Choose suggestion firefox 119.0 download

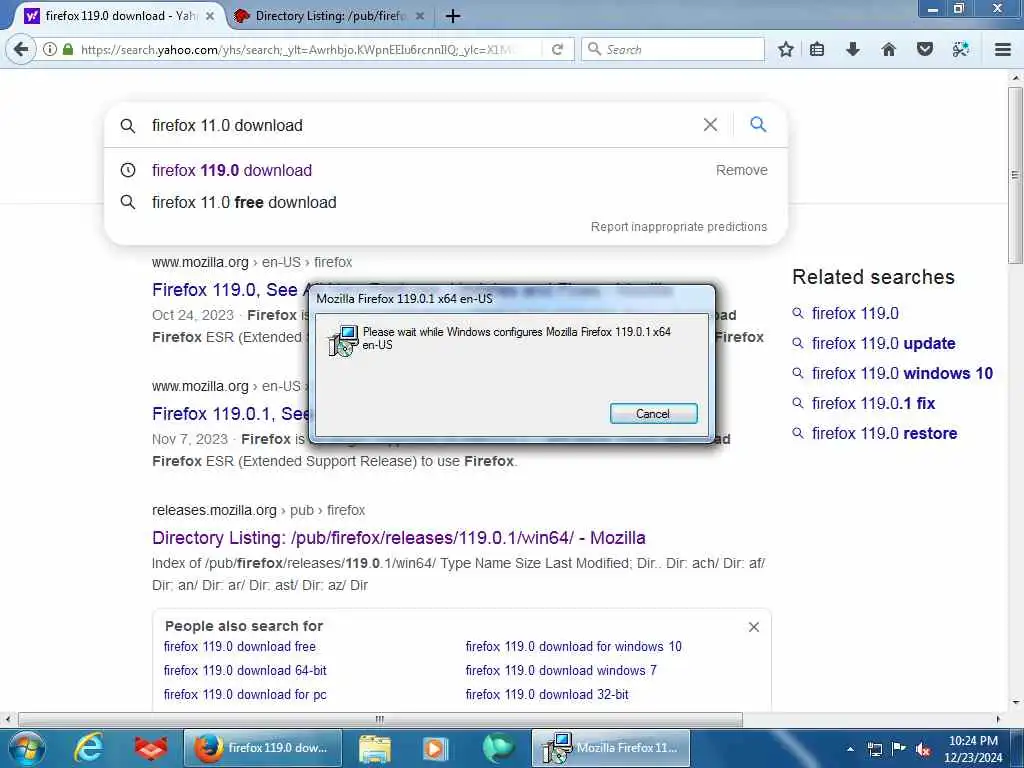point(232,170)
